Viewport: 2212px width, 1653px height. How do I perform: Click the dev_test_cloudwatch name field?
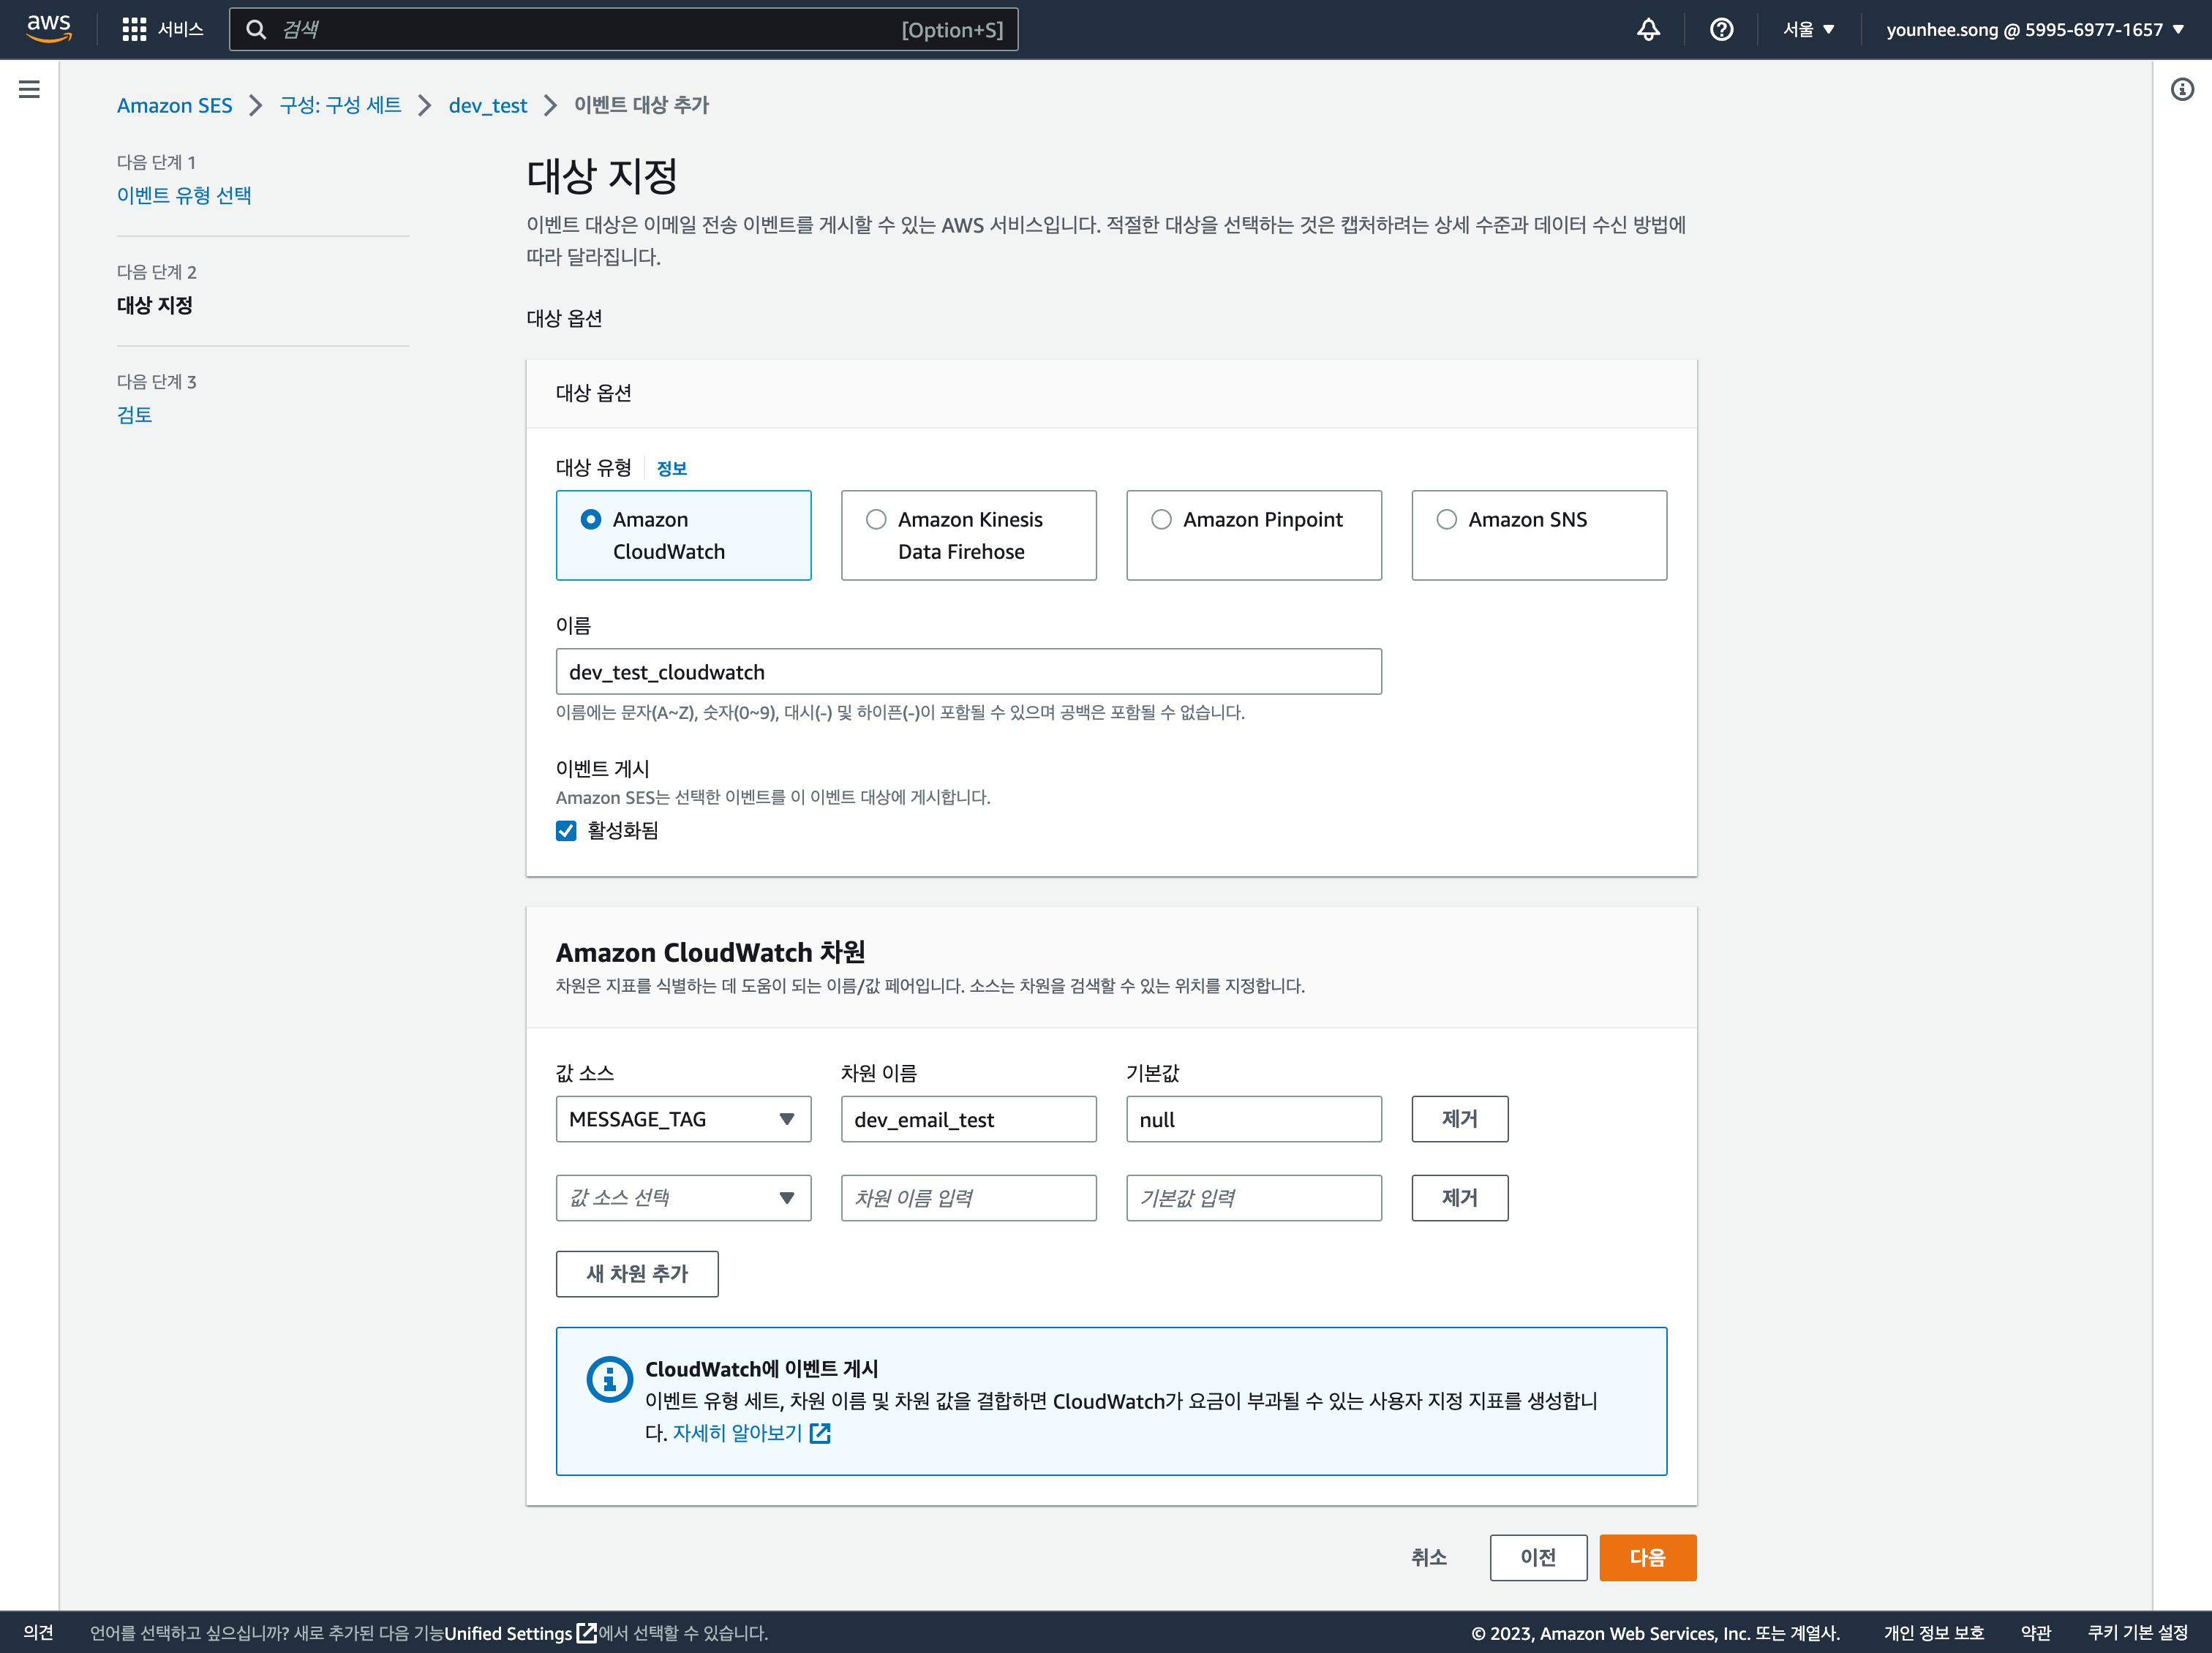[x=968, y=671]
